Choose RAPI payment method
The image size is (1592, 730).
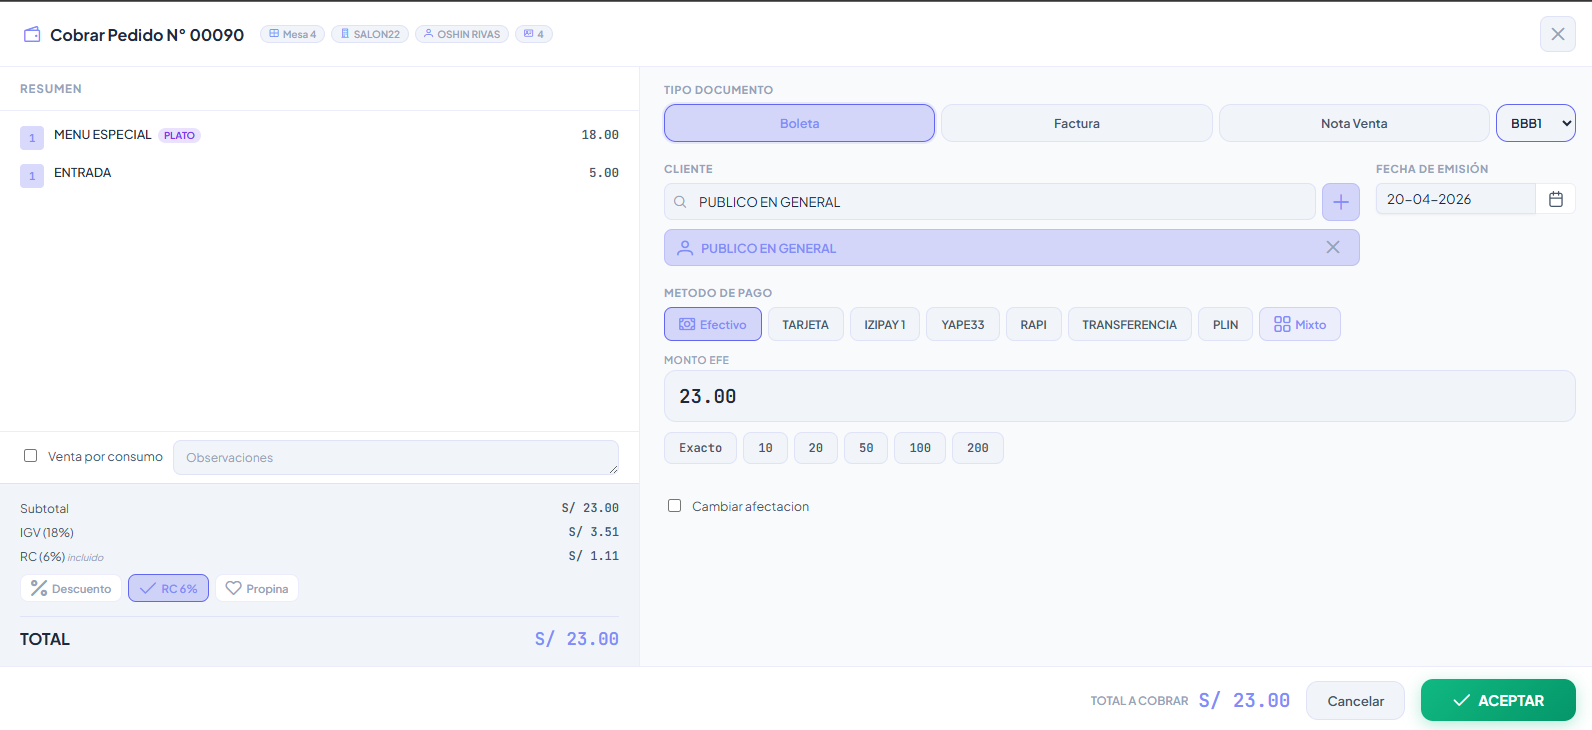(1034, 324)
